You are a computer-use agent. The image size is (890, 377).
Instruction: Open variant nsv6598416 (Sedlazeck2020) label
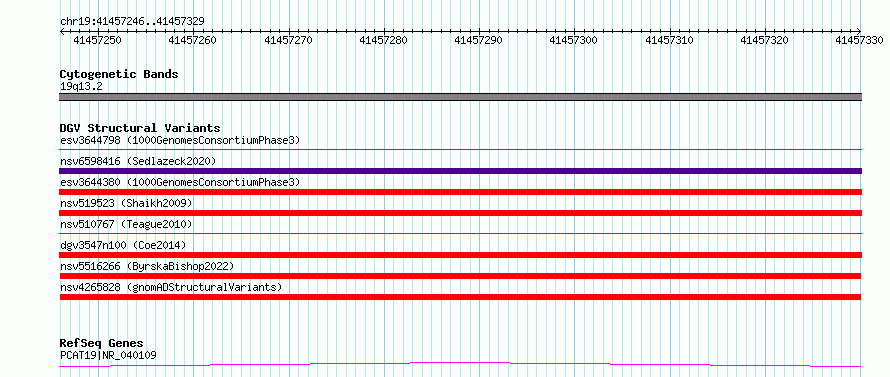[x=138, y=161]
